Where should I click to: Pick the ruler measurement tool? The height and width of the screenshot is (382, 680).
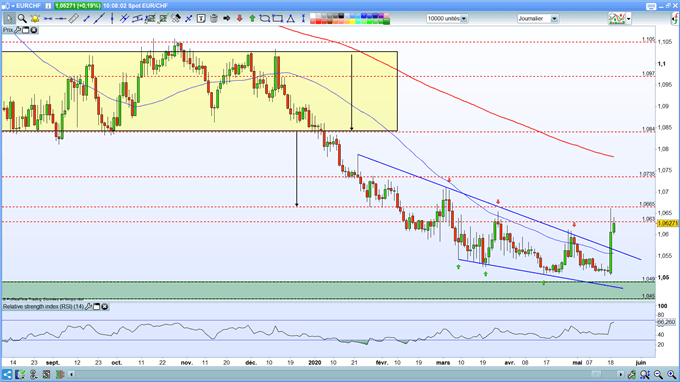(74, 19)
